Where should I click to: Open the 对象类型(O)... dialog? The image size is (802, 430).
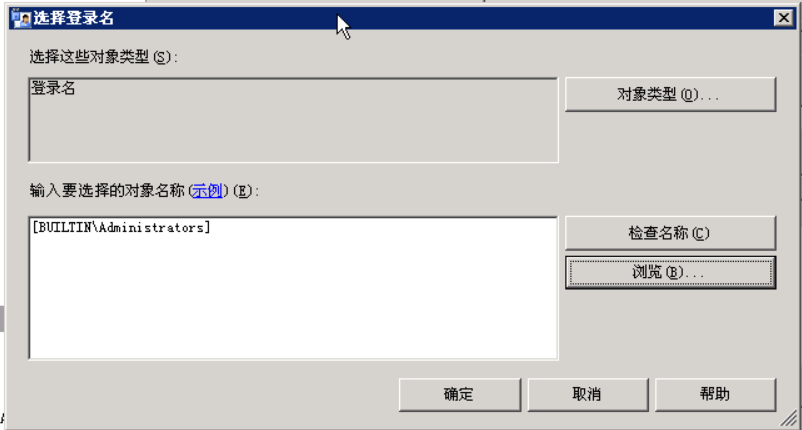click(x=671, y=94)
